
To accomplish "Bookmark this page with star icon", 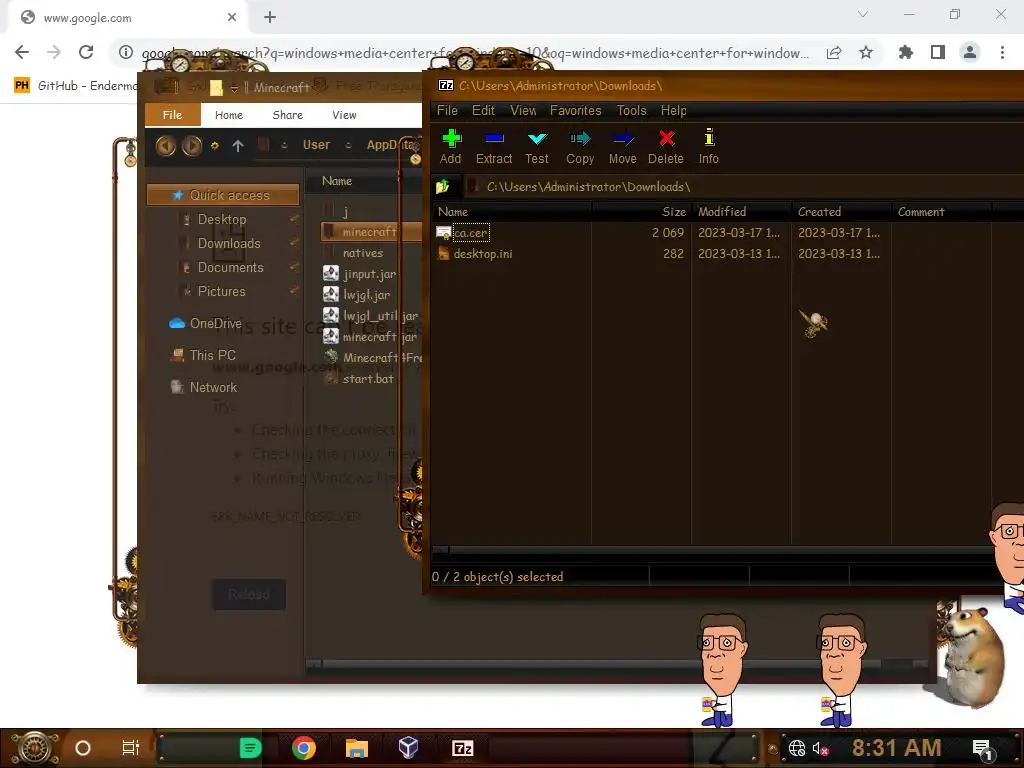I will point(866,52).
